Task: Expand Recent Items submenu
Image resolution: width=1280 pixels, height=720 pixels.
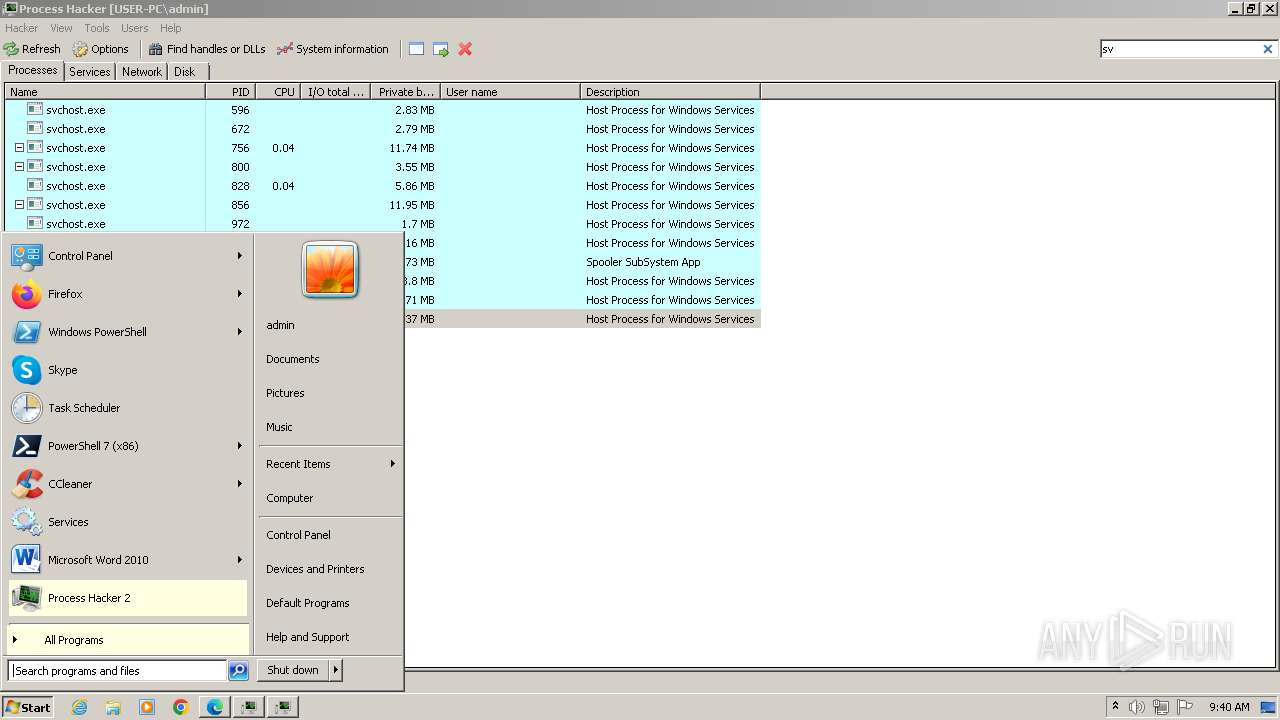Action: click(330, 464)
